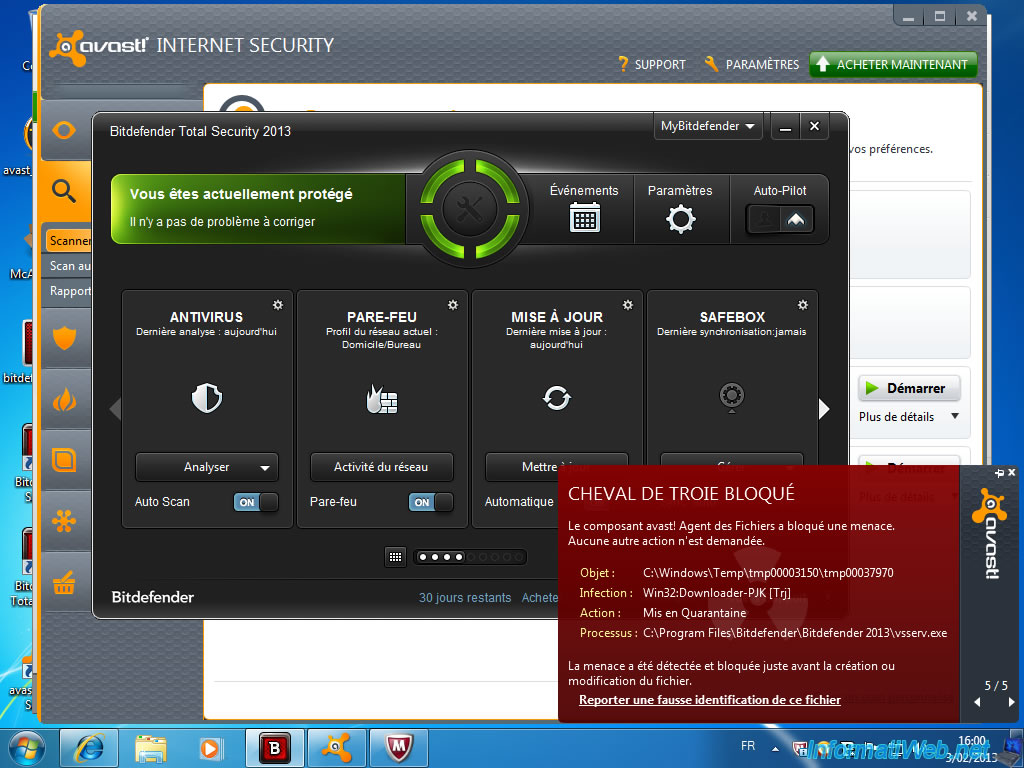Viewport: 1024px width, 768px height.
Task: Open Windows Media Player from taskbar
Action: pos(210,748)
